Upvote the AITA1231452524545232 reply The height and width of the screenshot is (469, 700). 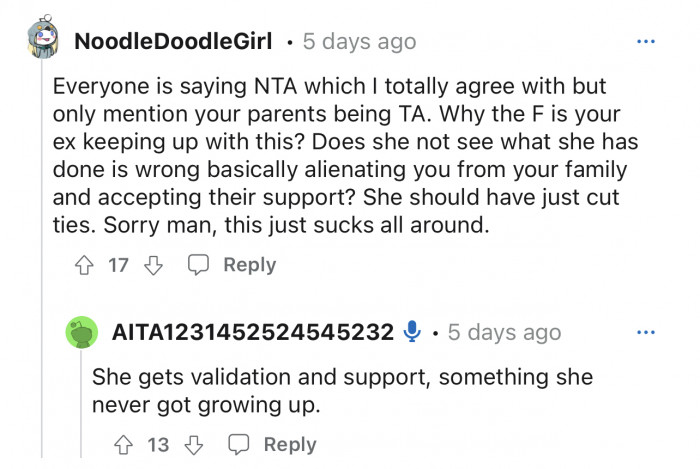tap(124, 445)
